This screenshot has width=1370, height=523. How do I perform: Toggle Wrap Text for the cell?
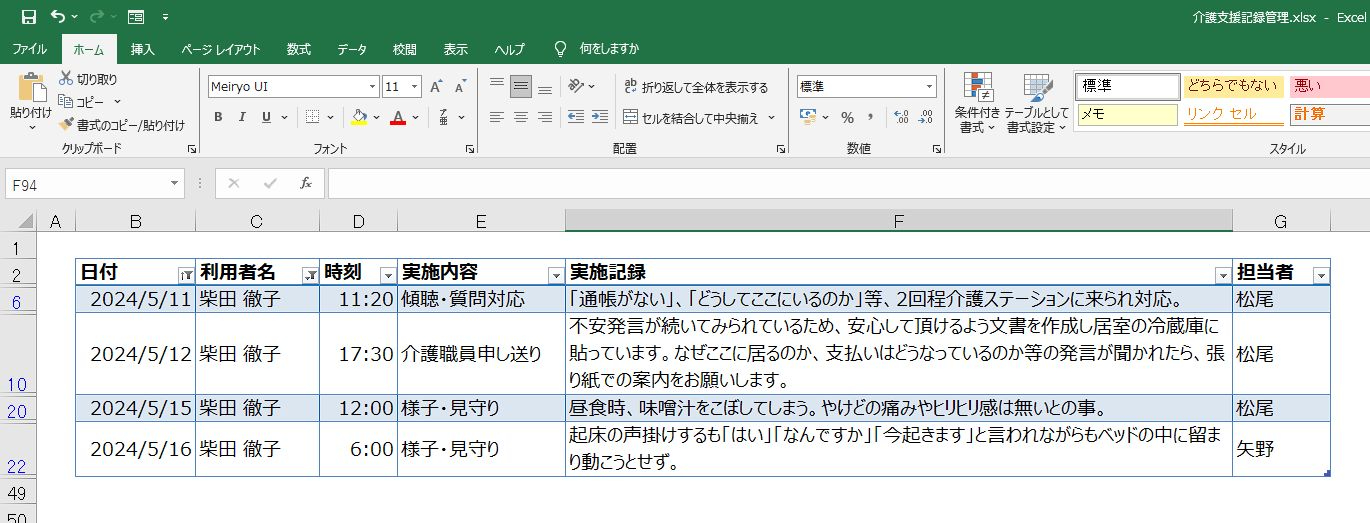[696, 87]
